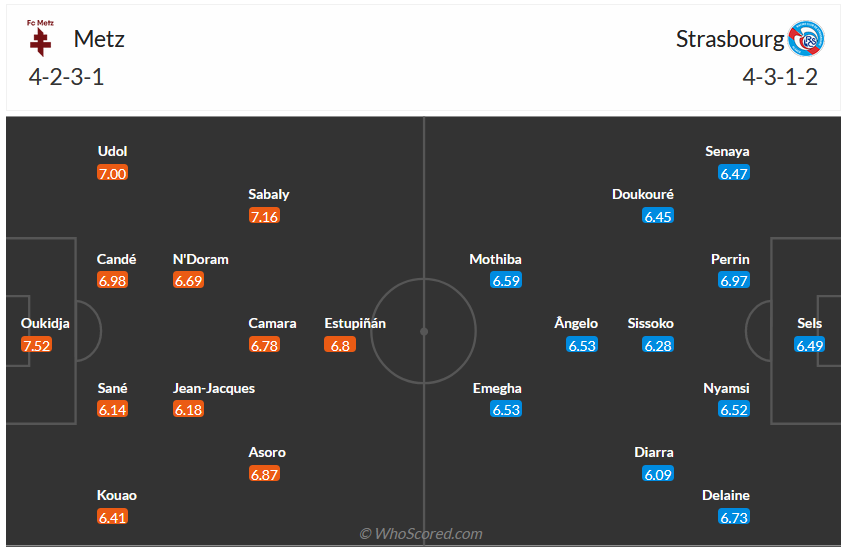Select Diarra's 6.09 rating badge
842x547 pixels.
click(658, 474)
